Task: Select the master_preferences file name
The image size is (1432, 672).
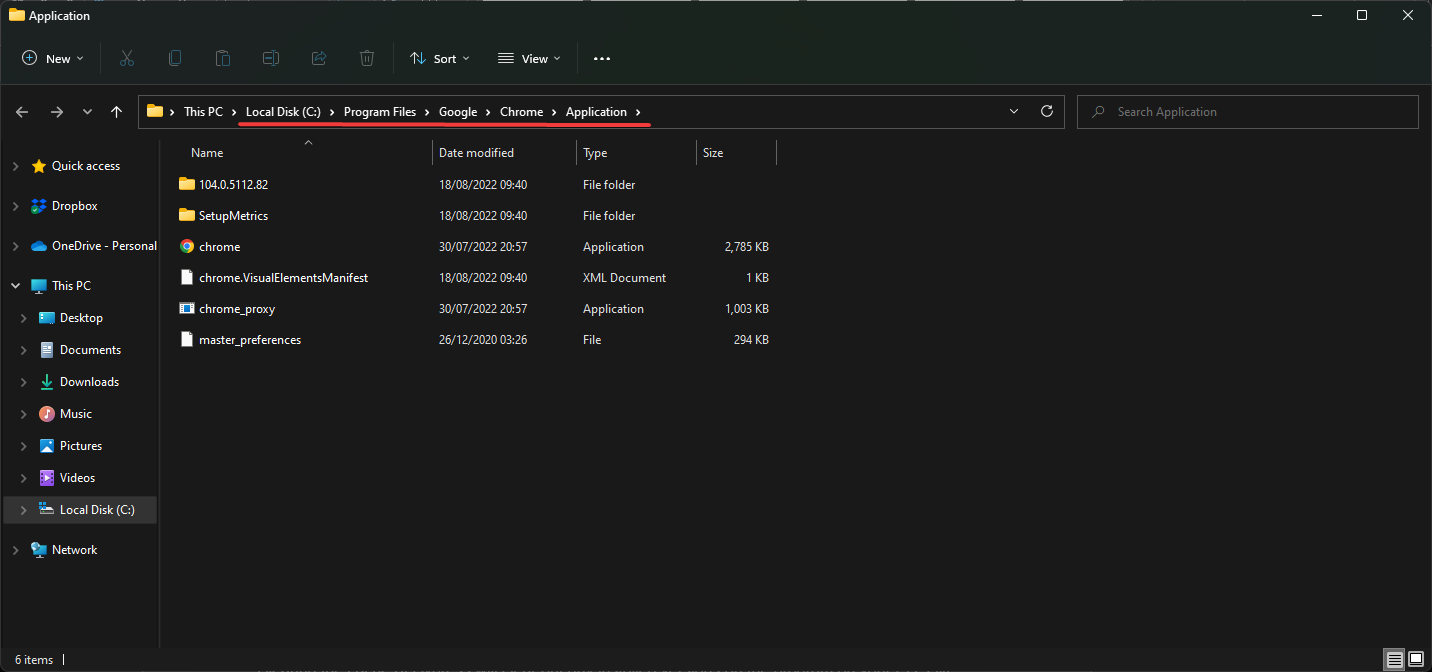Action: pyautogui.click(x=250, y=340)
